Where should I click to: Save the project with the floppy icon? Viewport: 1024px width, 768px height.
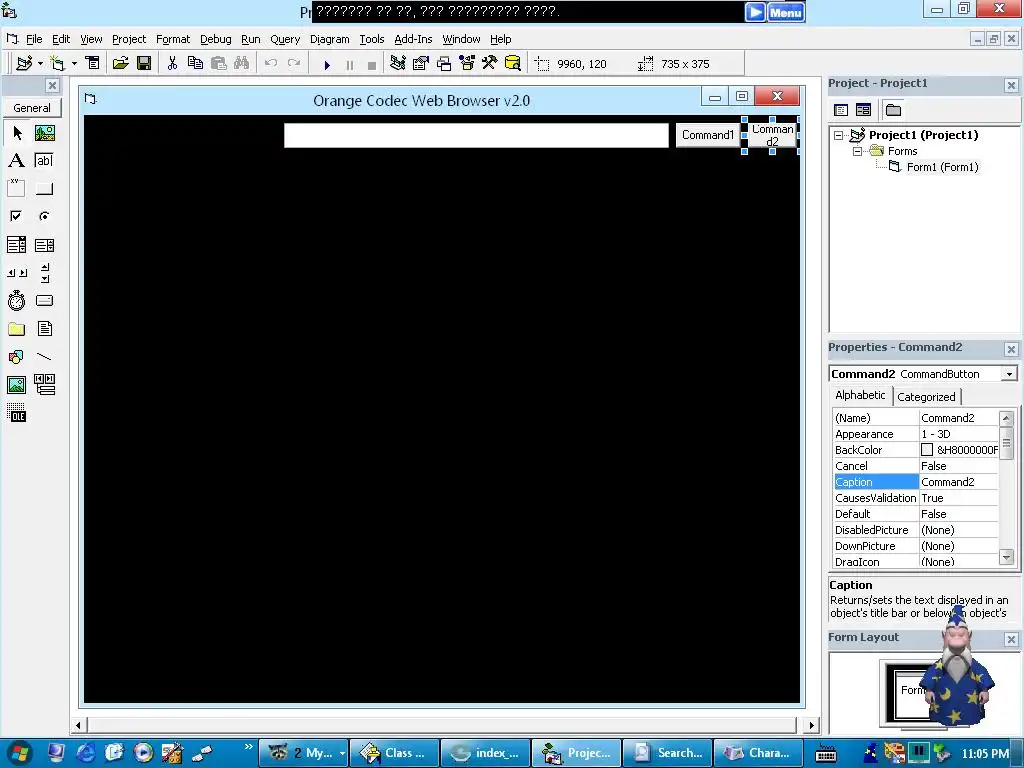click(144, 63)
